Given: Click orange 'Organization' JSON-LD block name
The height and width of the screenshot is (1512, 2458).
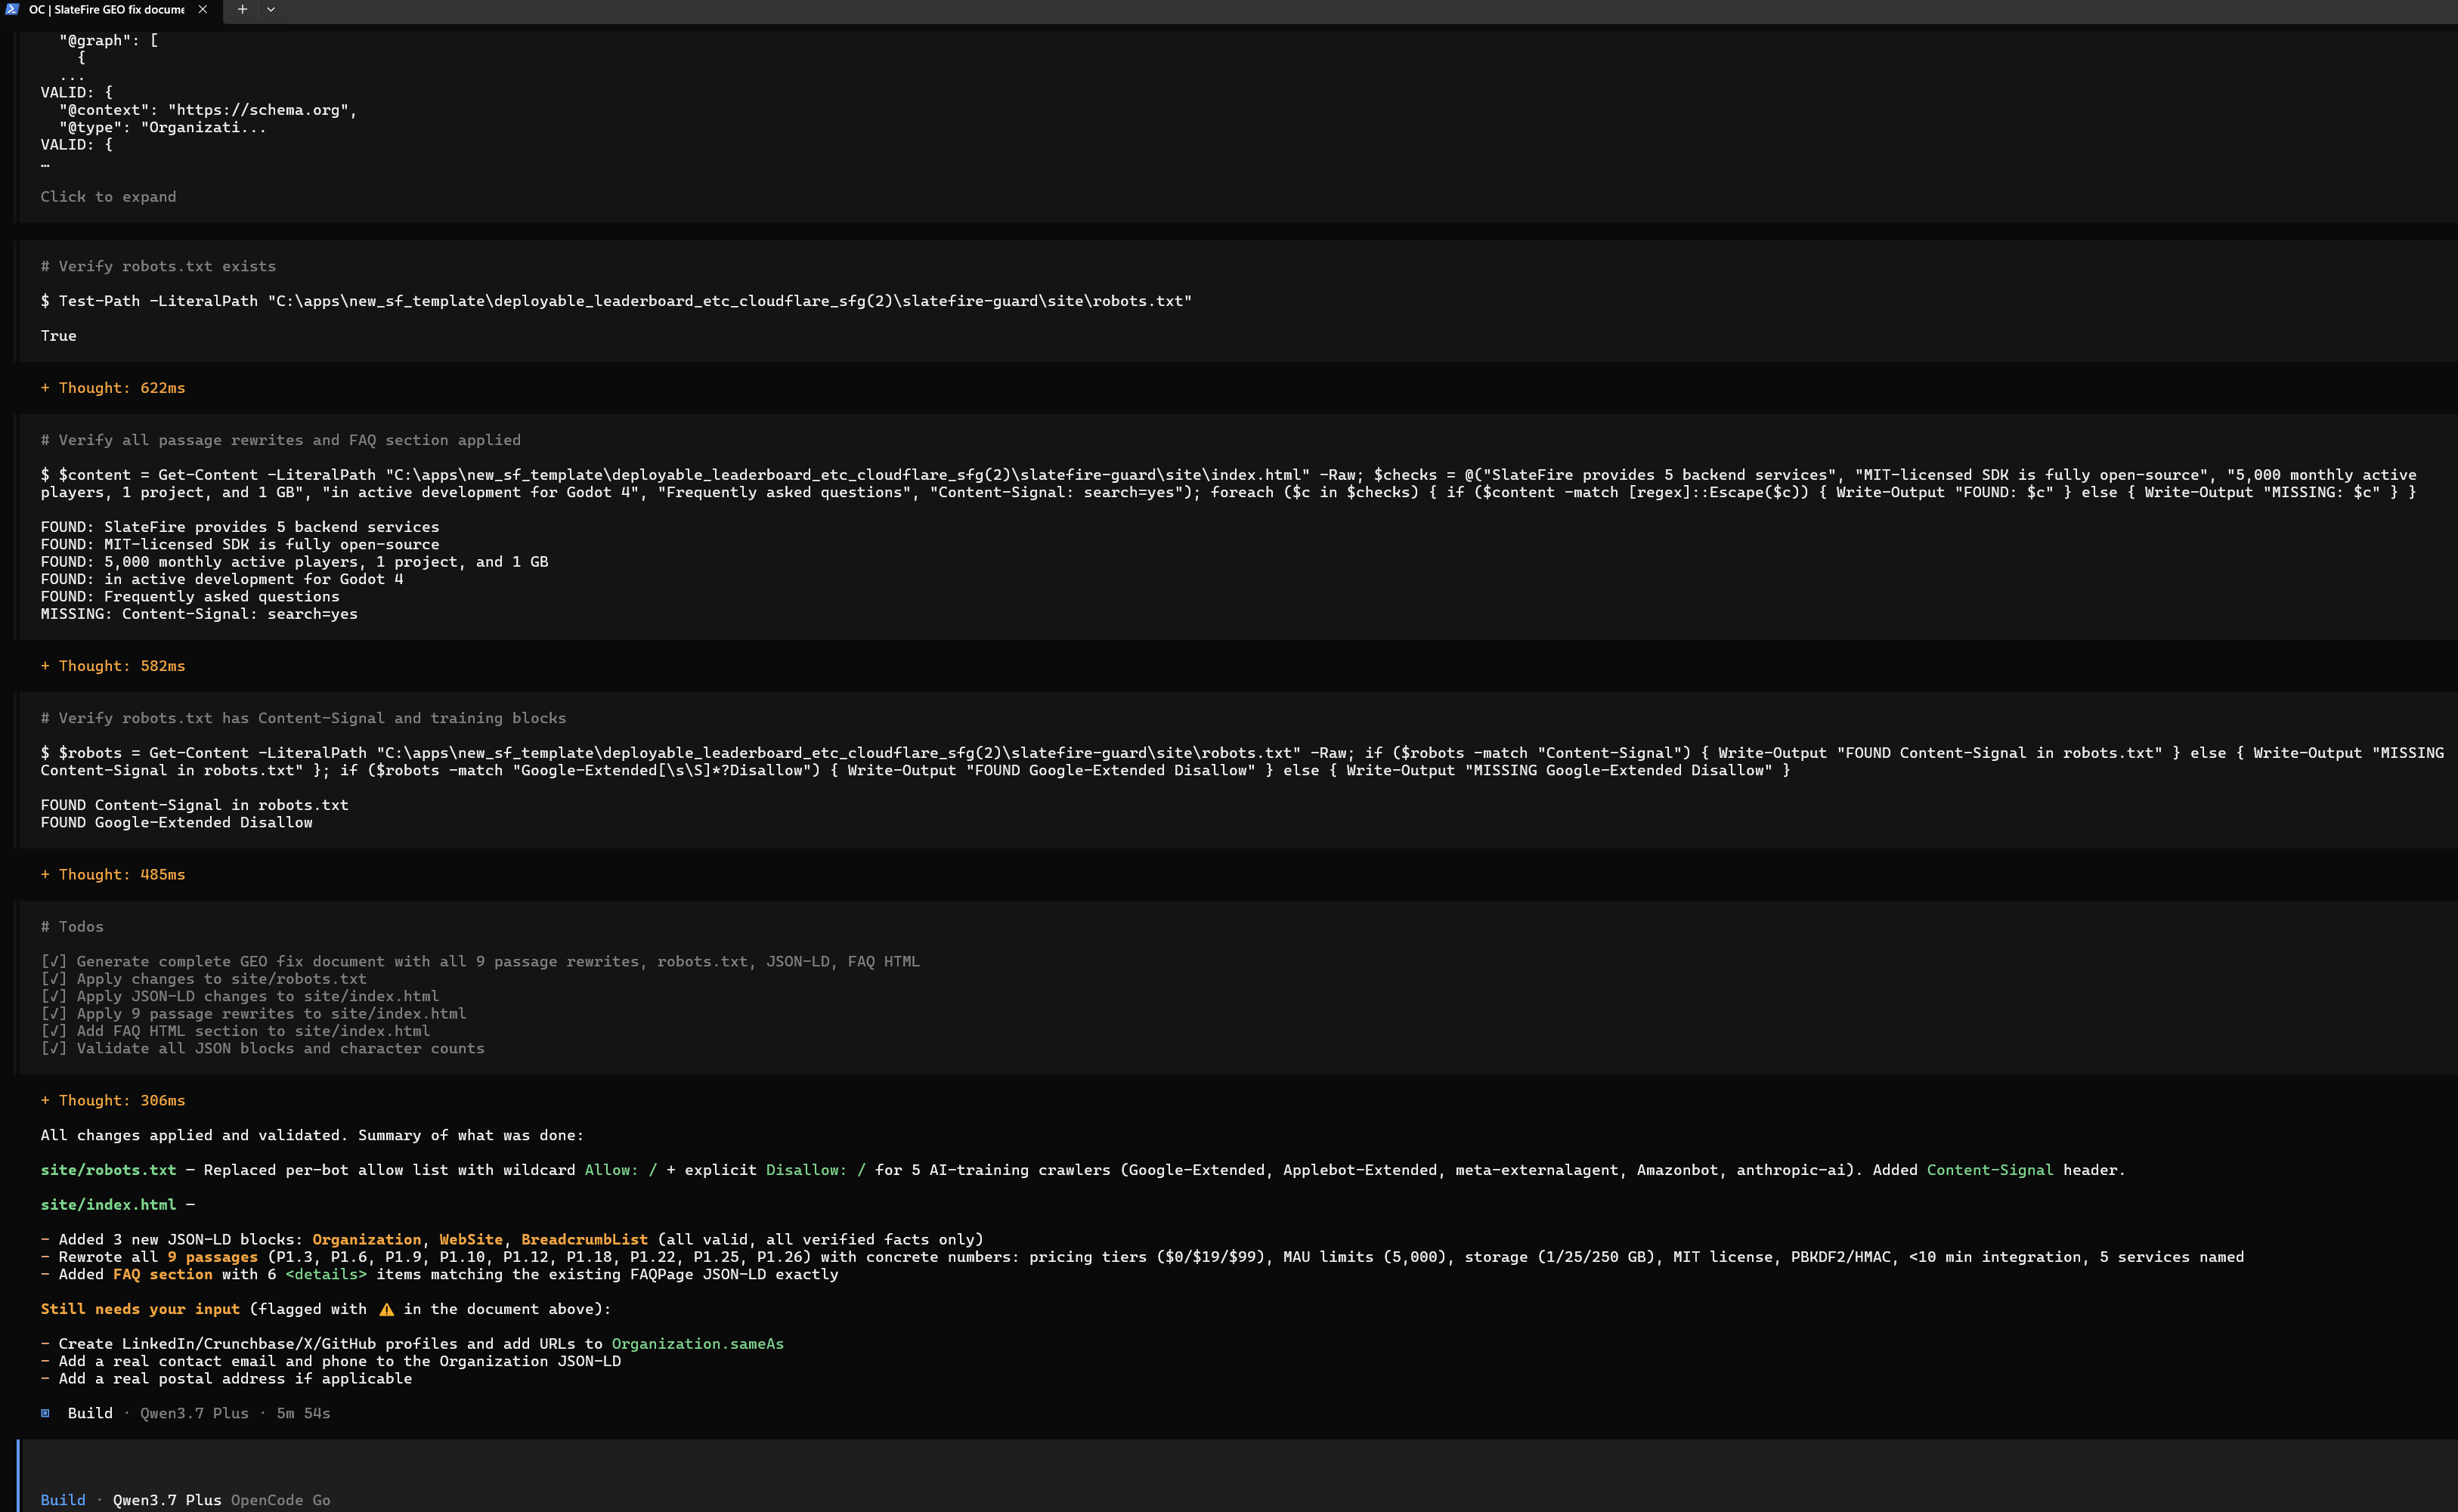Looking at the screenshot, I should click(x=366, y=1239).
